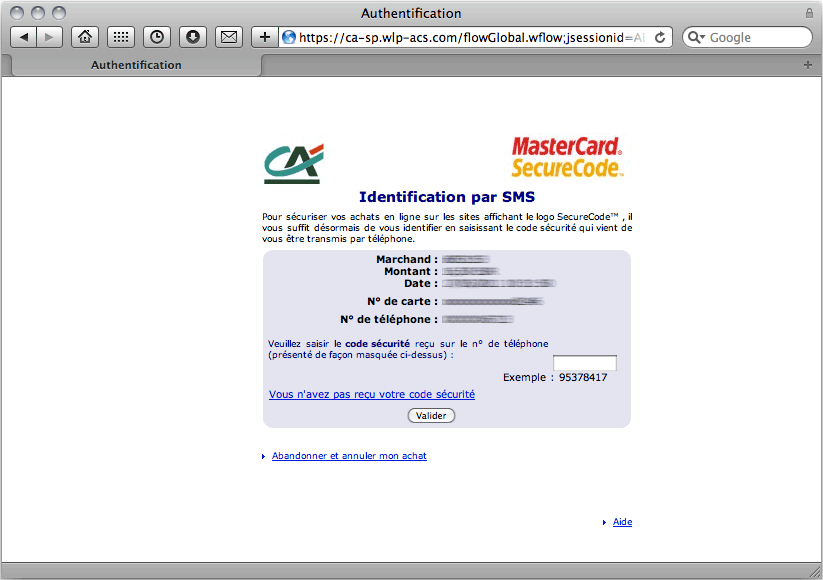Click the 'N° de carte :' label
The image size is (823, 580).
pos(403,301)
